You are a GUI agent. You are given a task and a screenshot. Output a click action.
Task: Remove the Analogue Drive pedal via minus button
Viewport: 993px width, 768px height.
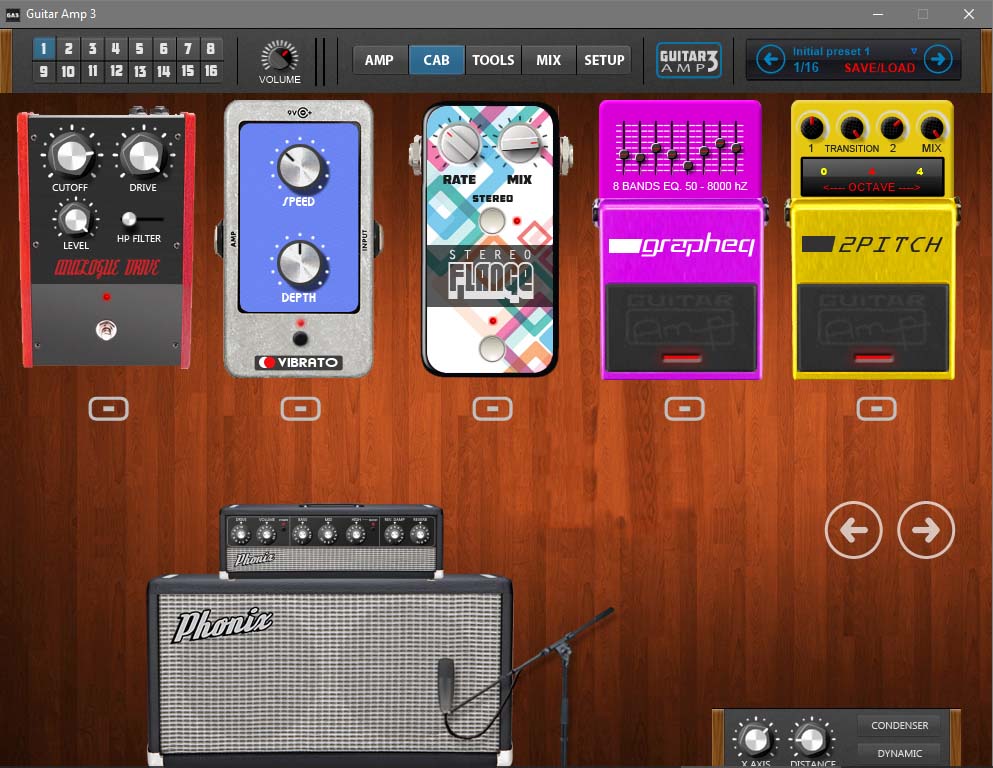[x=108, y=409]
